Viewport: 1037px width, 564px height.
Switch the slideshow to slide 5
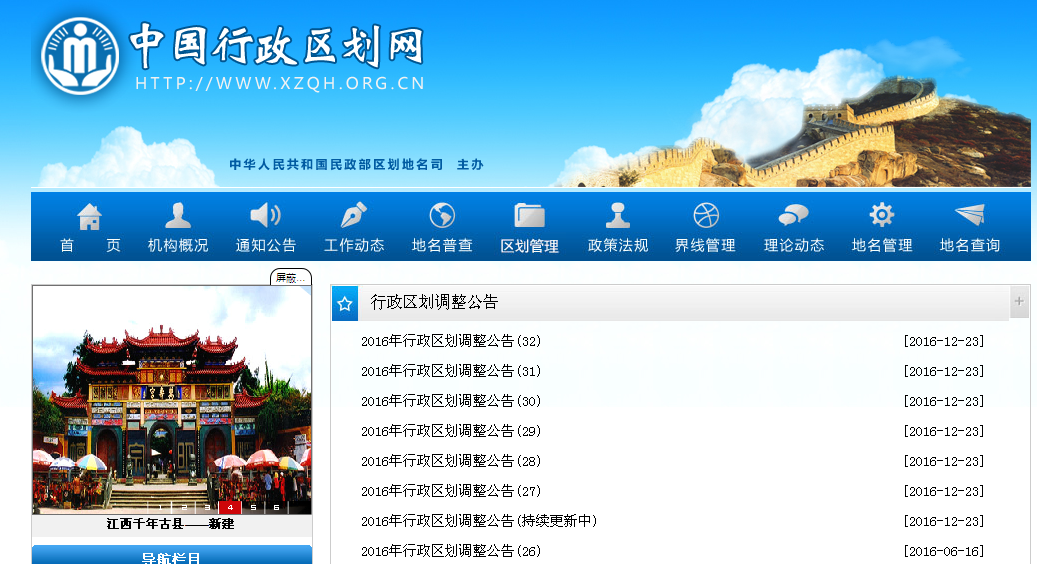point(253,507)
